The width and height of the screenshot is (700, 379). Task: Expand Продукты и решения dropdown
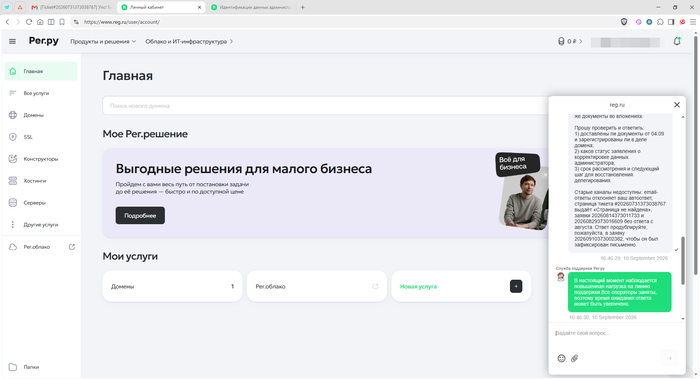[x=103, y=42]
